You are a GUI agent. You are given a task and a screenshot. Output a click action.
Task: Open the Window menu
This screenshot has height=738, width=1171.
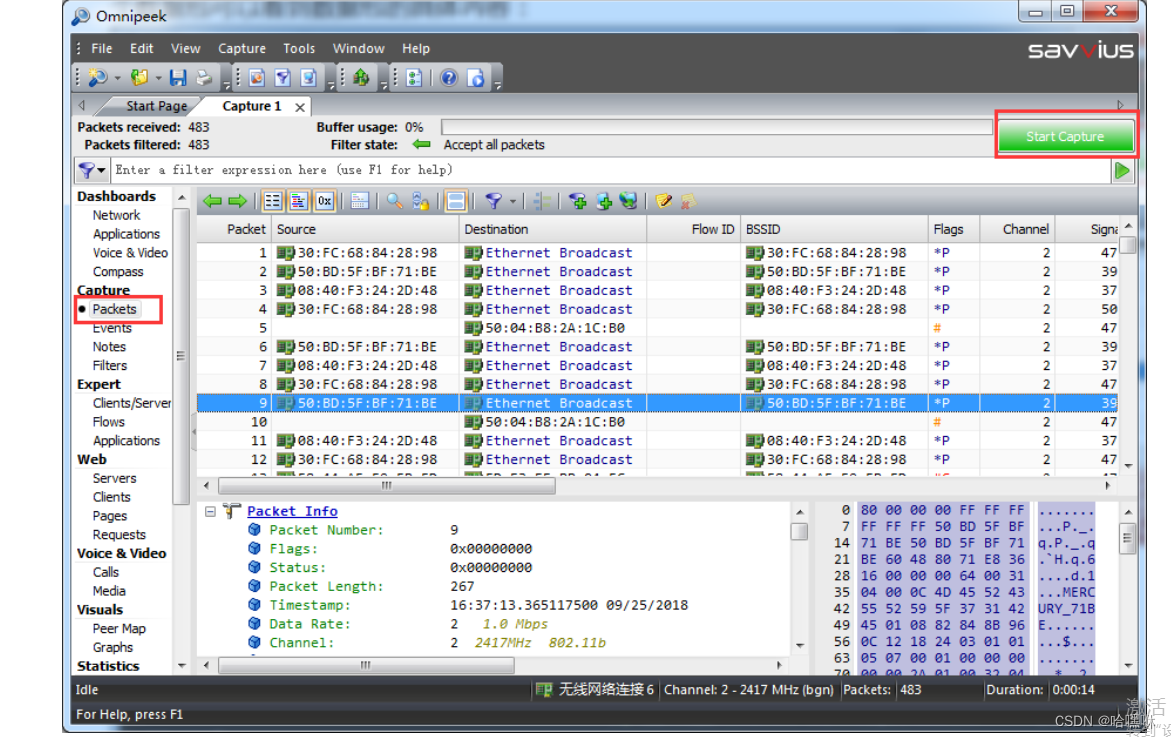(x=358, y=49)
